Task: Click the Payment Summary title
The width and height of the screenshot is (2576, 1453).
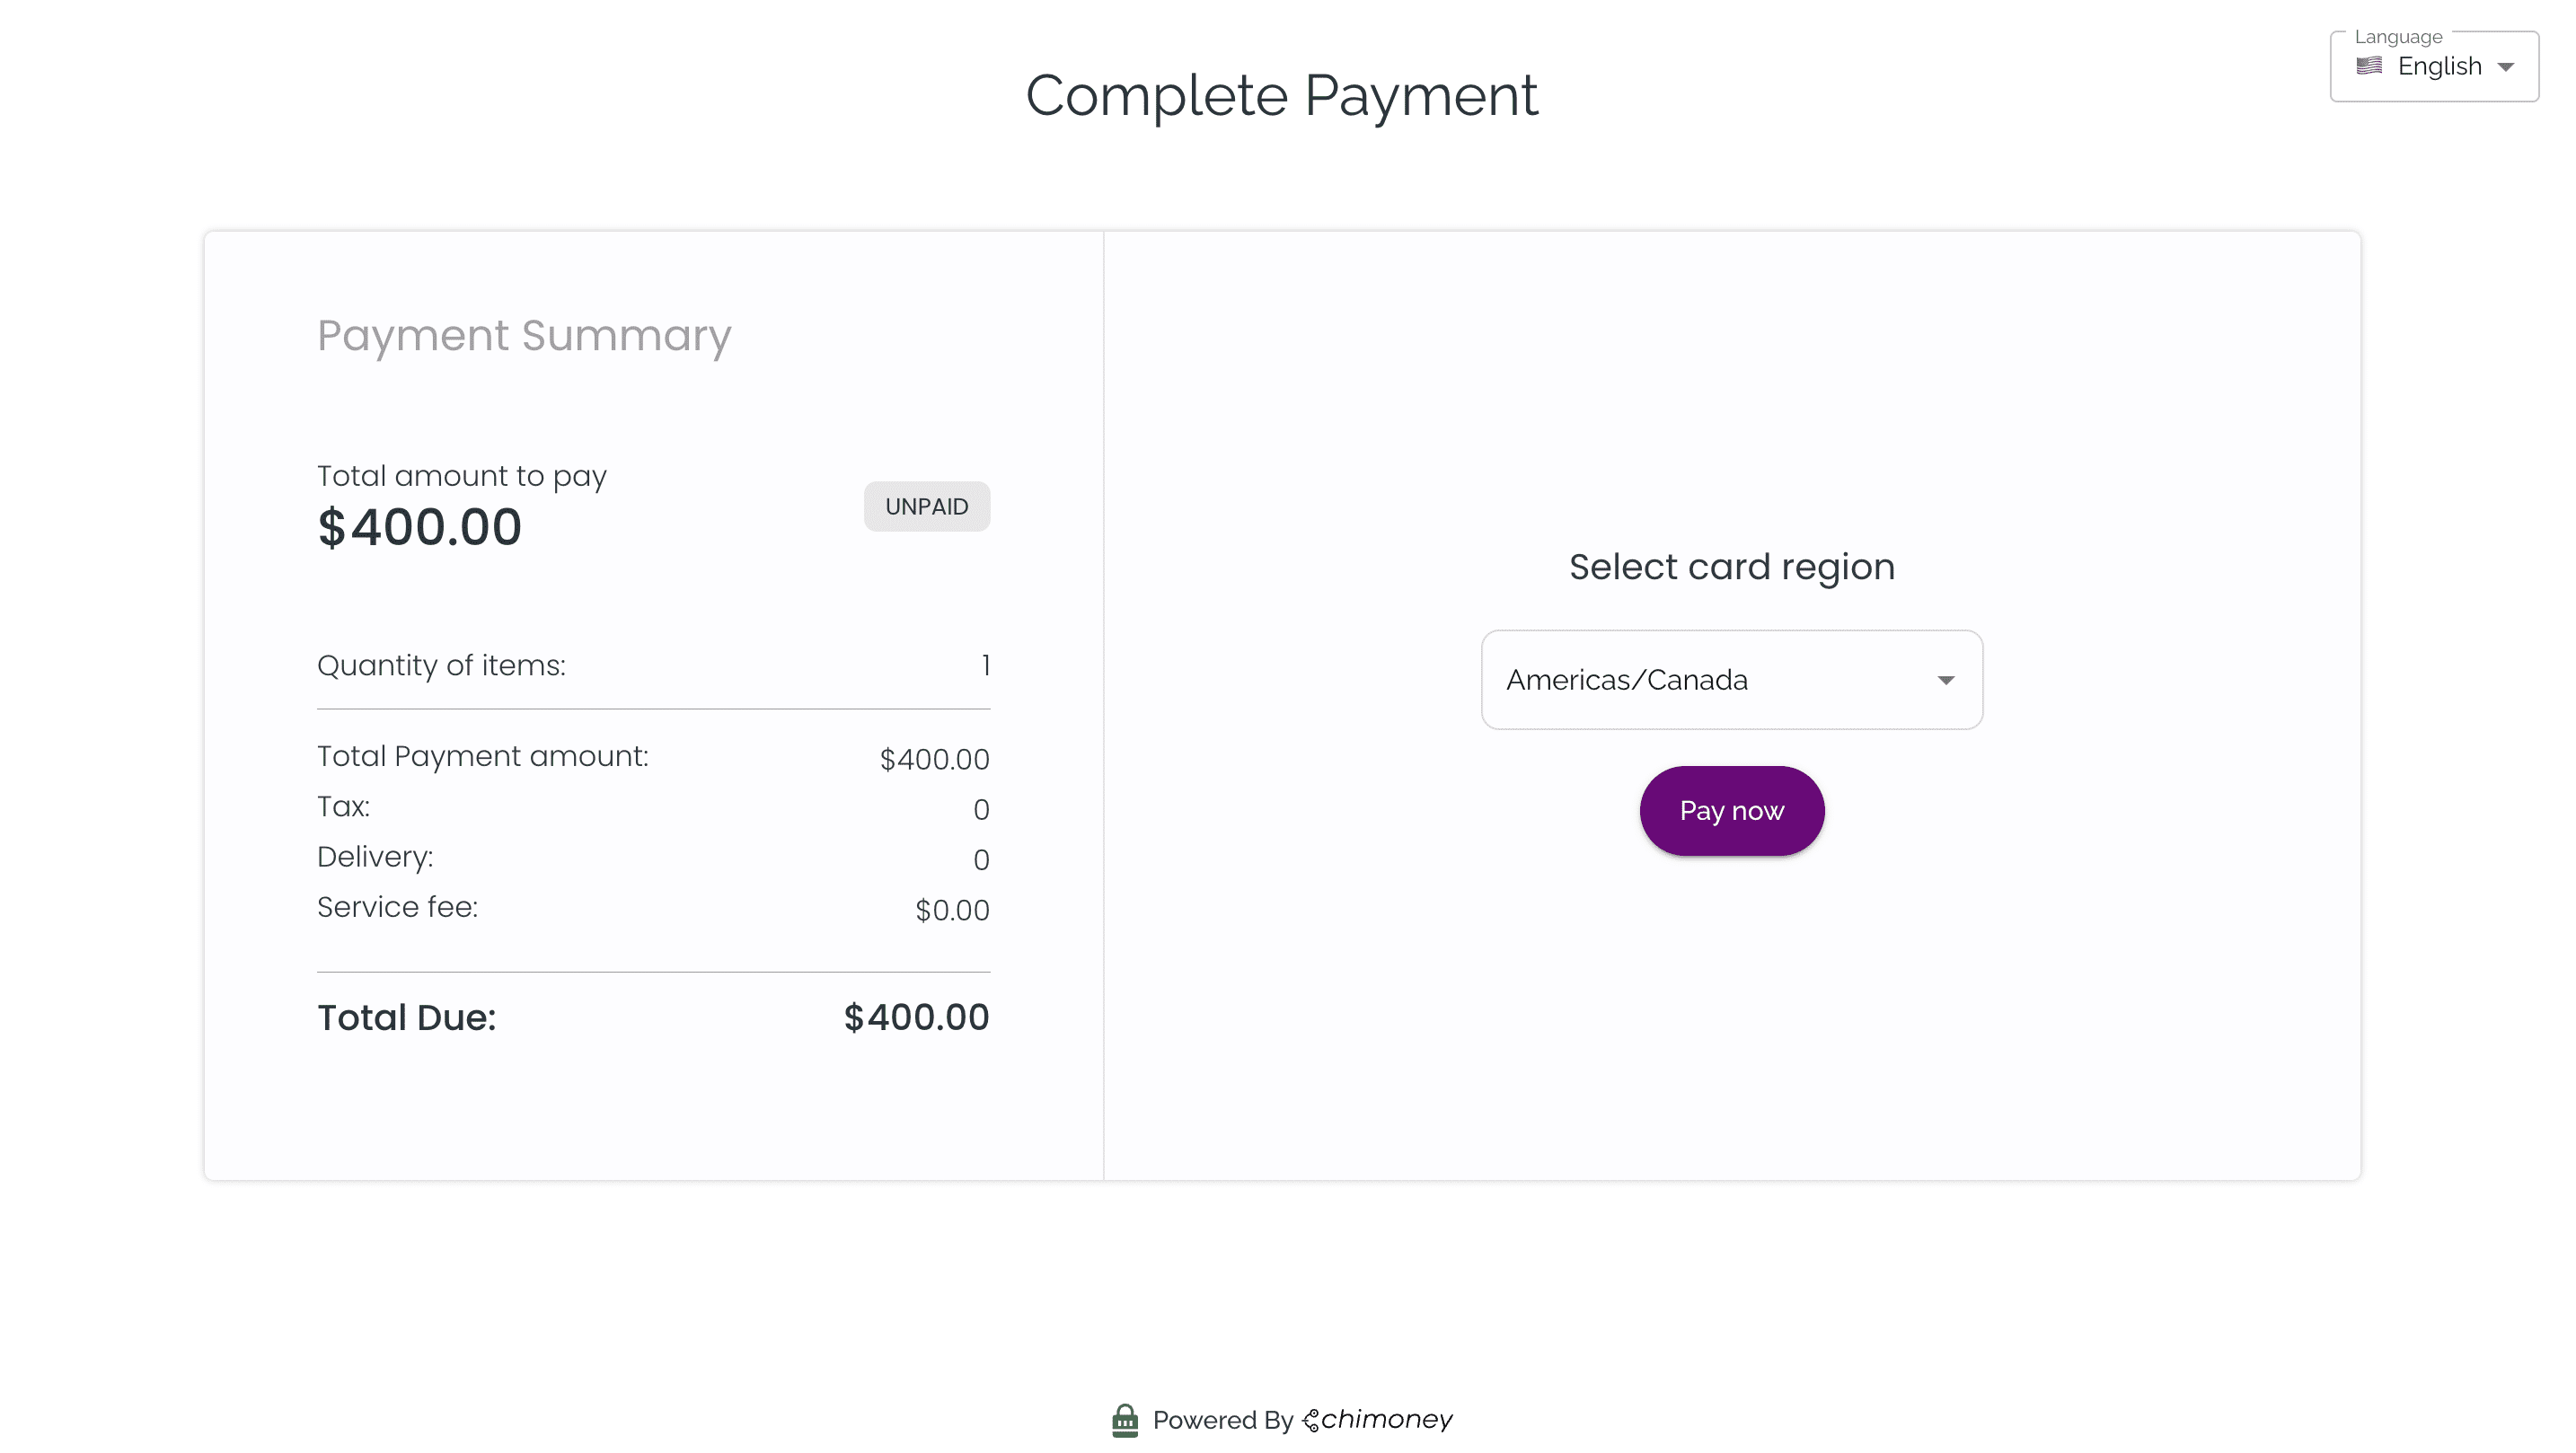Action: point(524,336)
